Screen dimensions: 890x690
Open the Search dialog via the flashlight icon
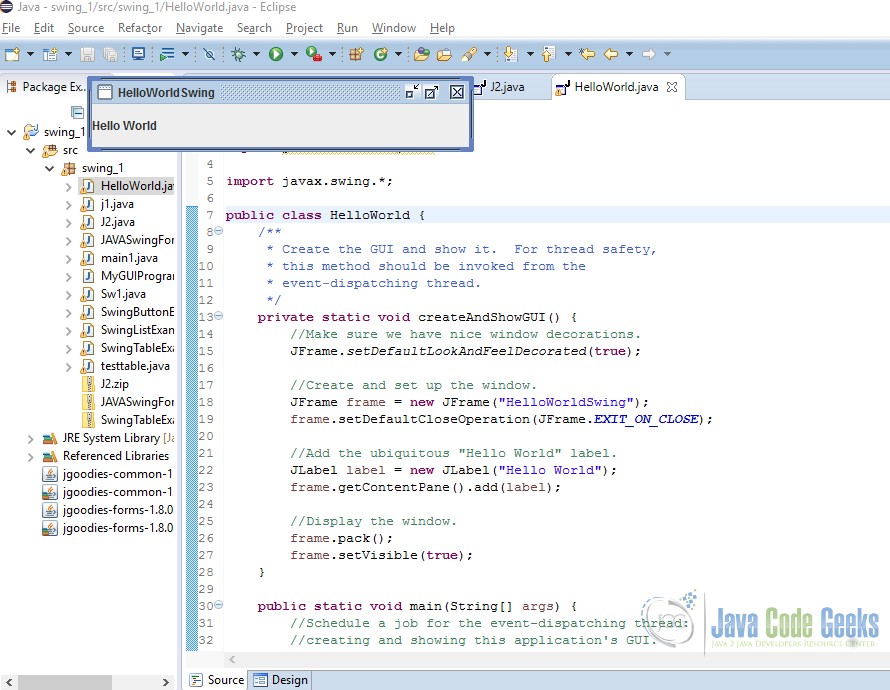(470, 54)
